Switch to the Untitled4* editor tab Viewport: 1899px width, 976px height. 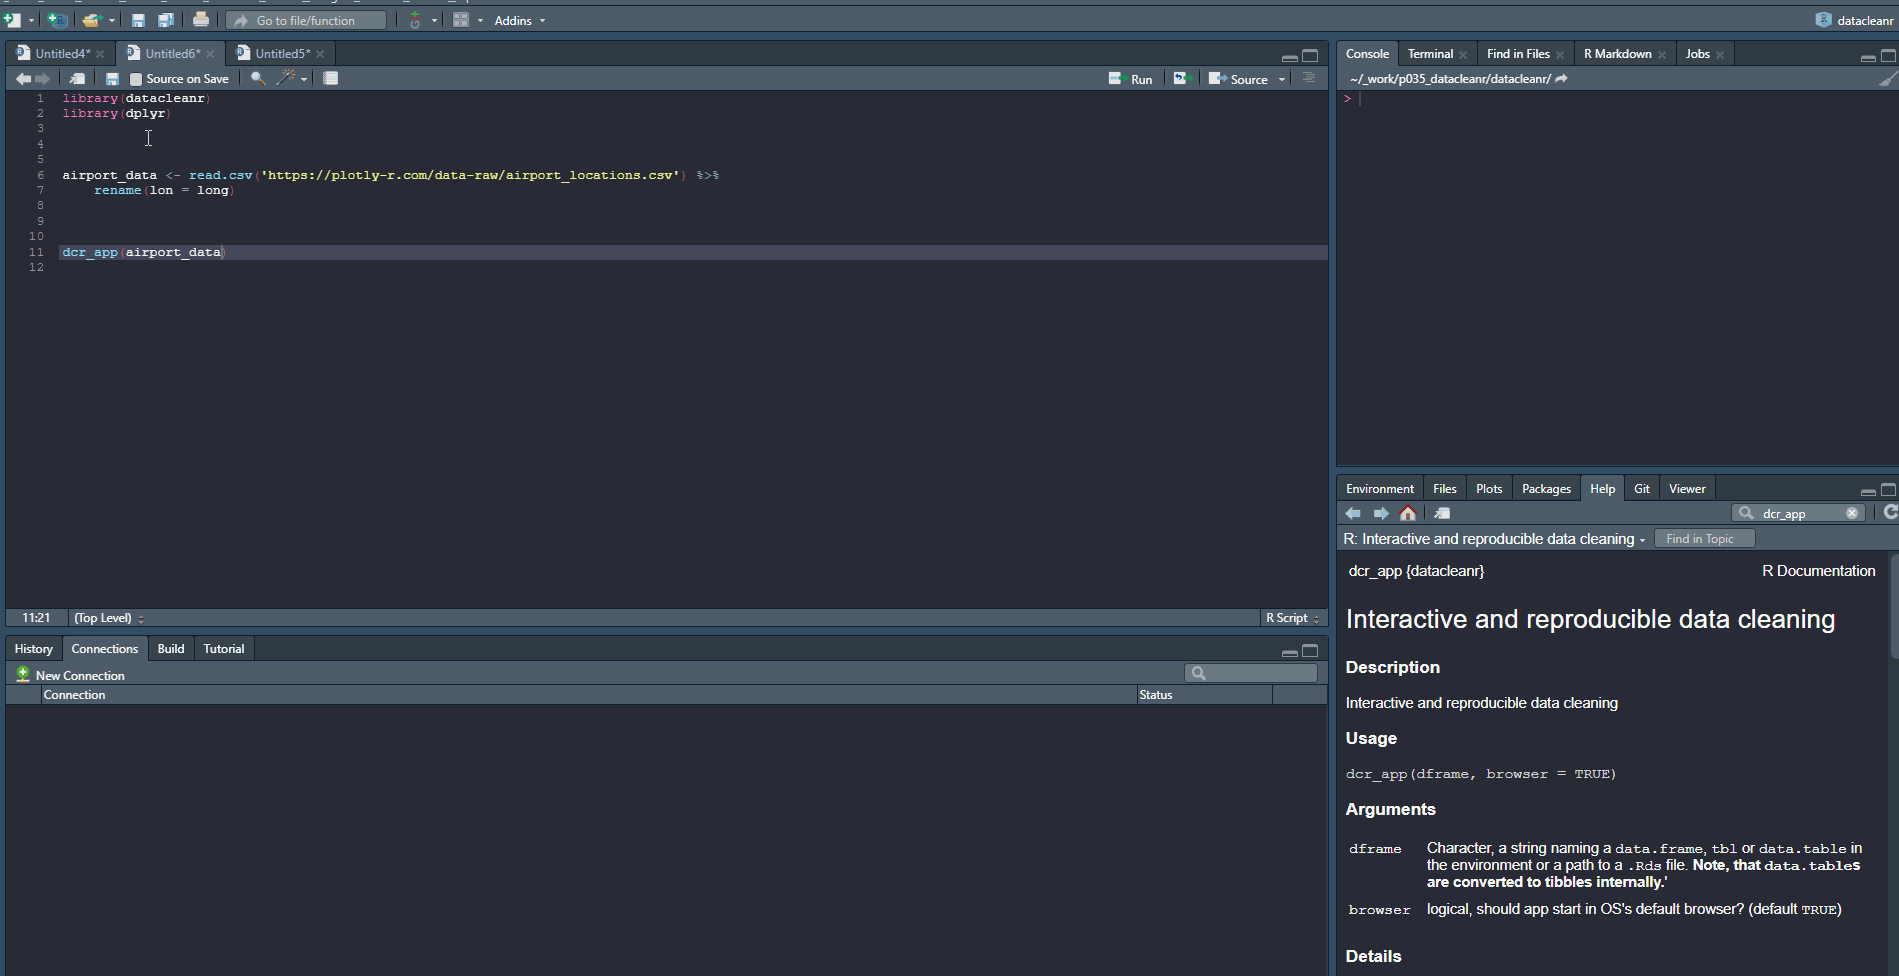point(62,54)
